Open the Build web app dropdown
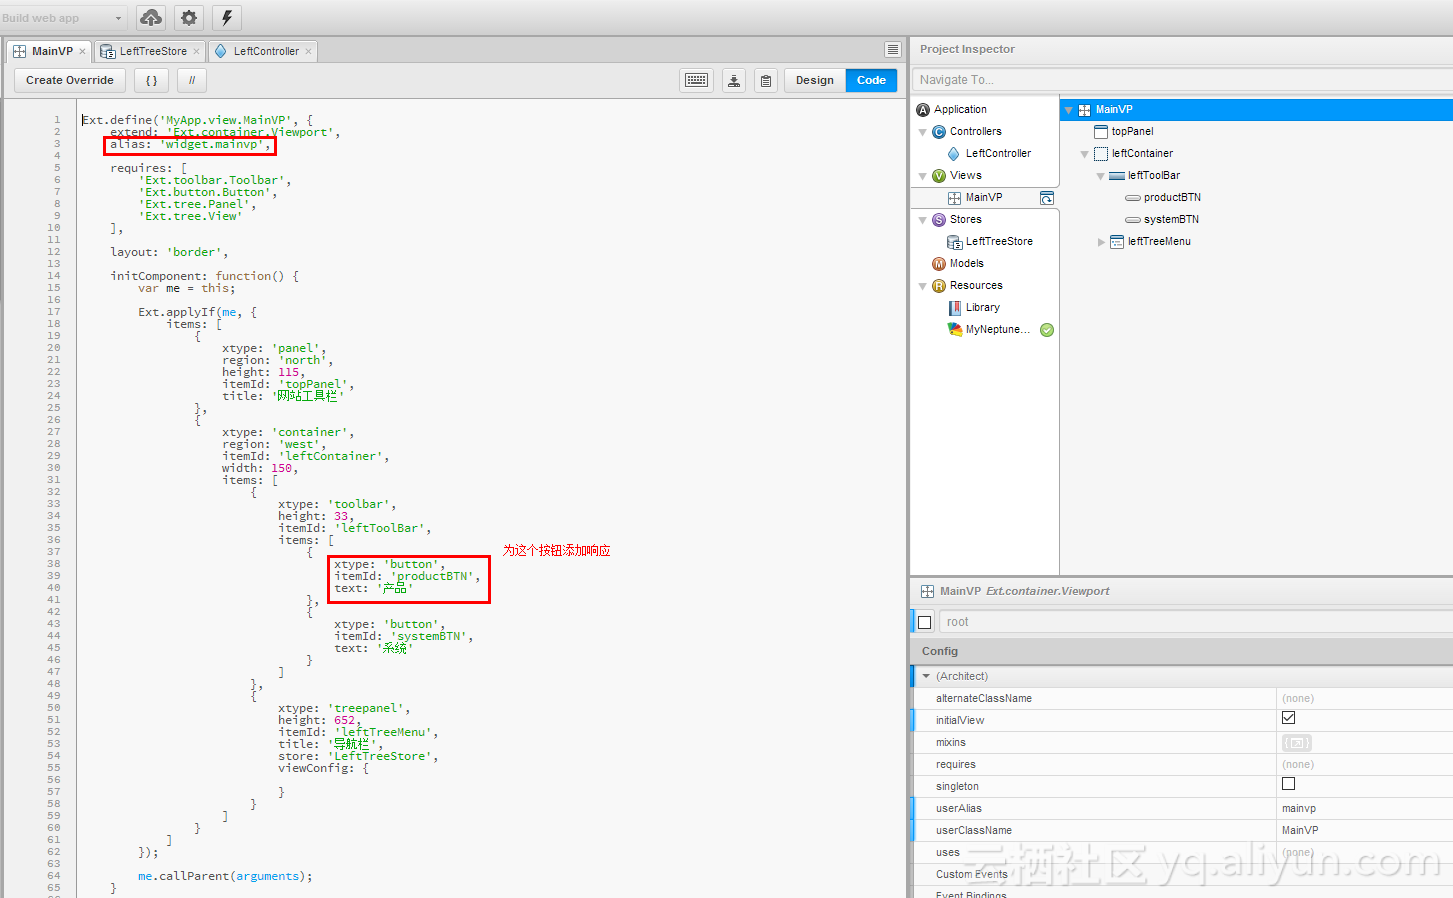The width and height of the screenshot is (1453, 898). pos(63,18)
